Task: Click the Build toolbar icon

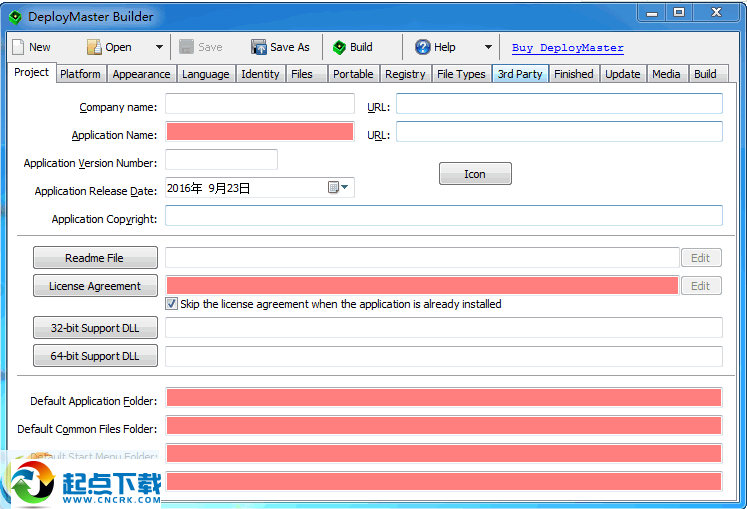Action: tap(339, 47)
